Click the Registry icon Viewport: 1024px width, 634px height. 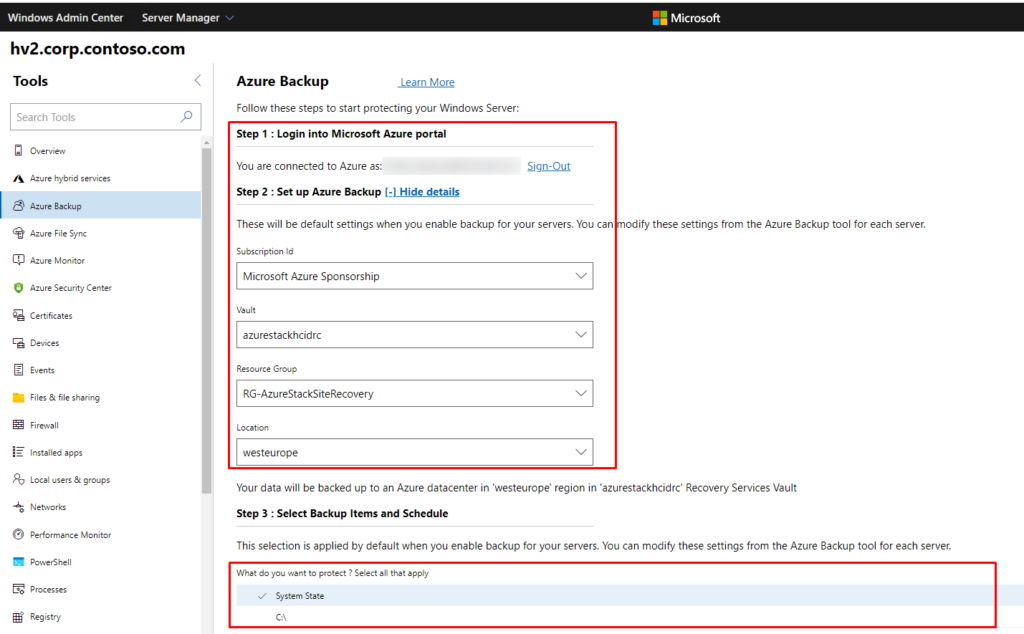click(18, 616)
